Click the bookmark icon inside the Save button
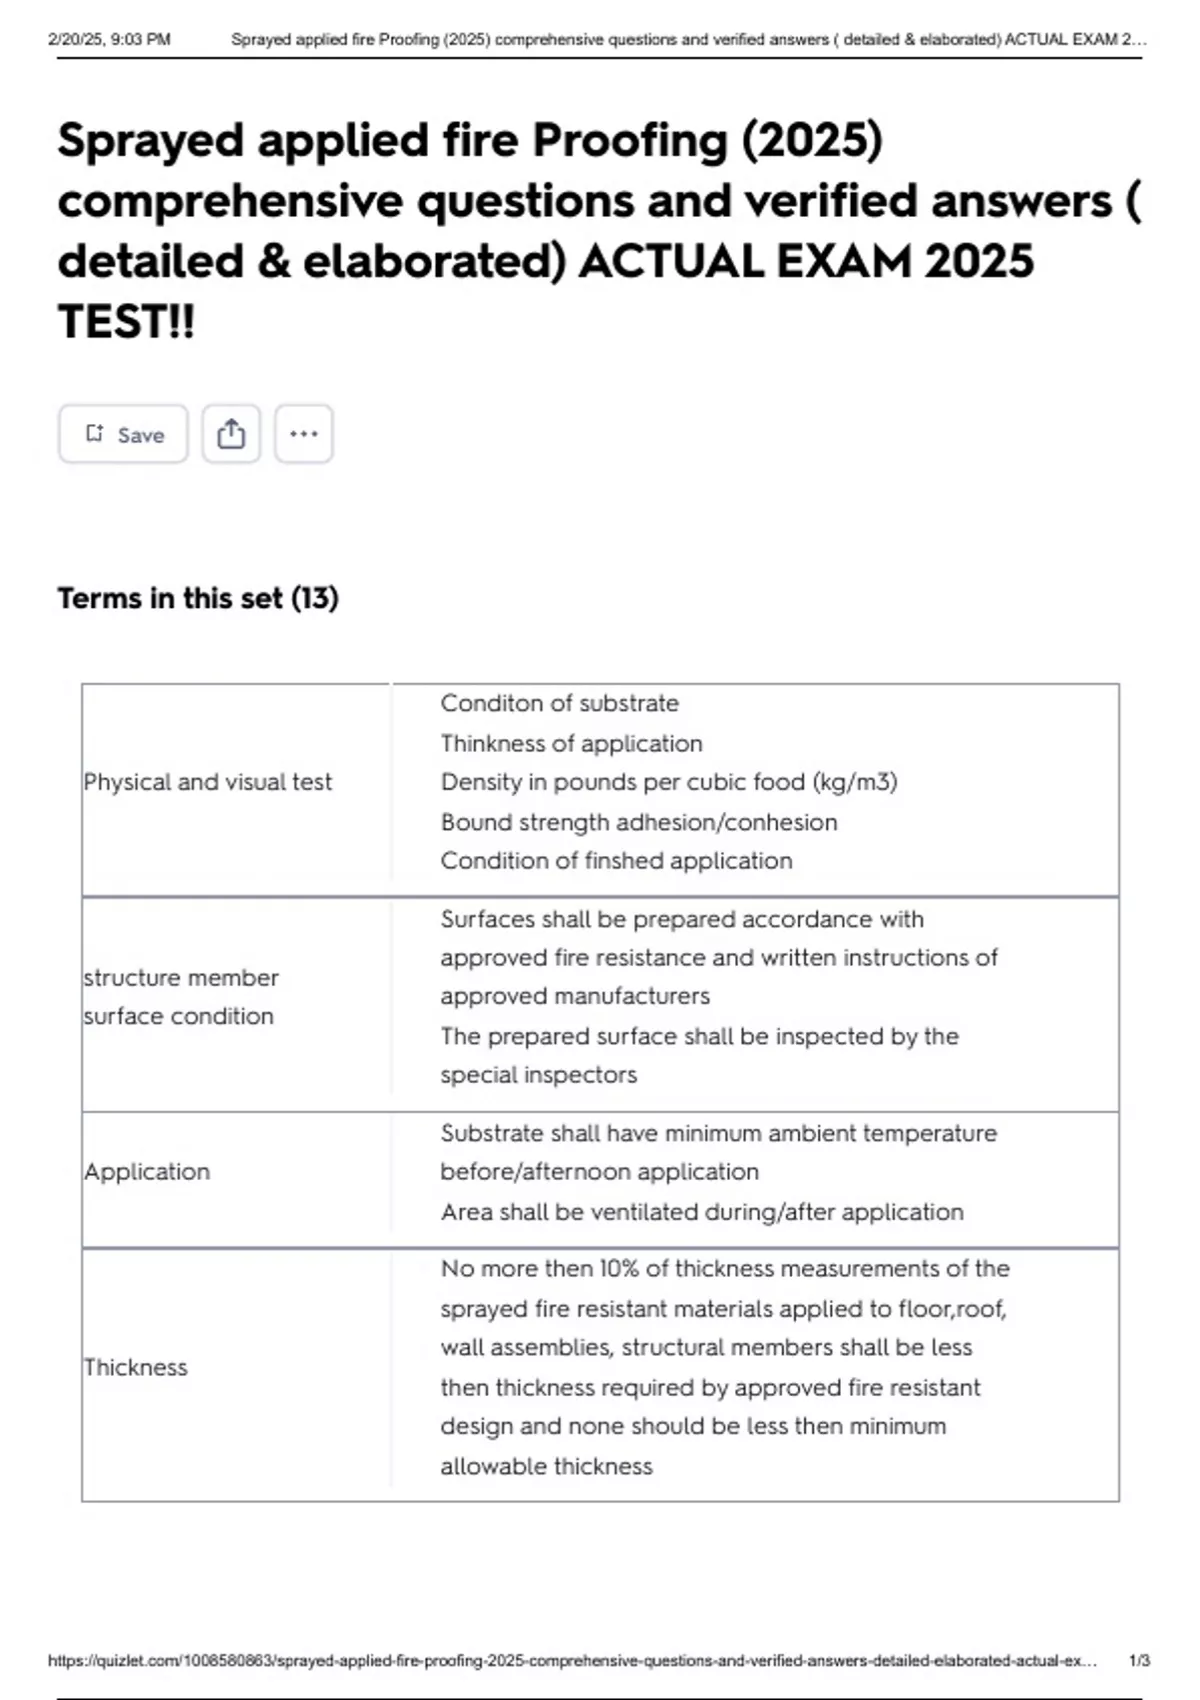 pyautogui.click(x=95, y=432)
